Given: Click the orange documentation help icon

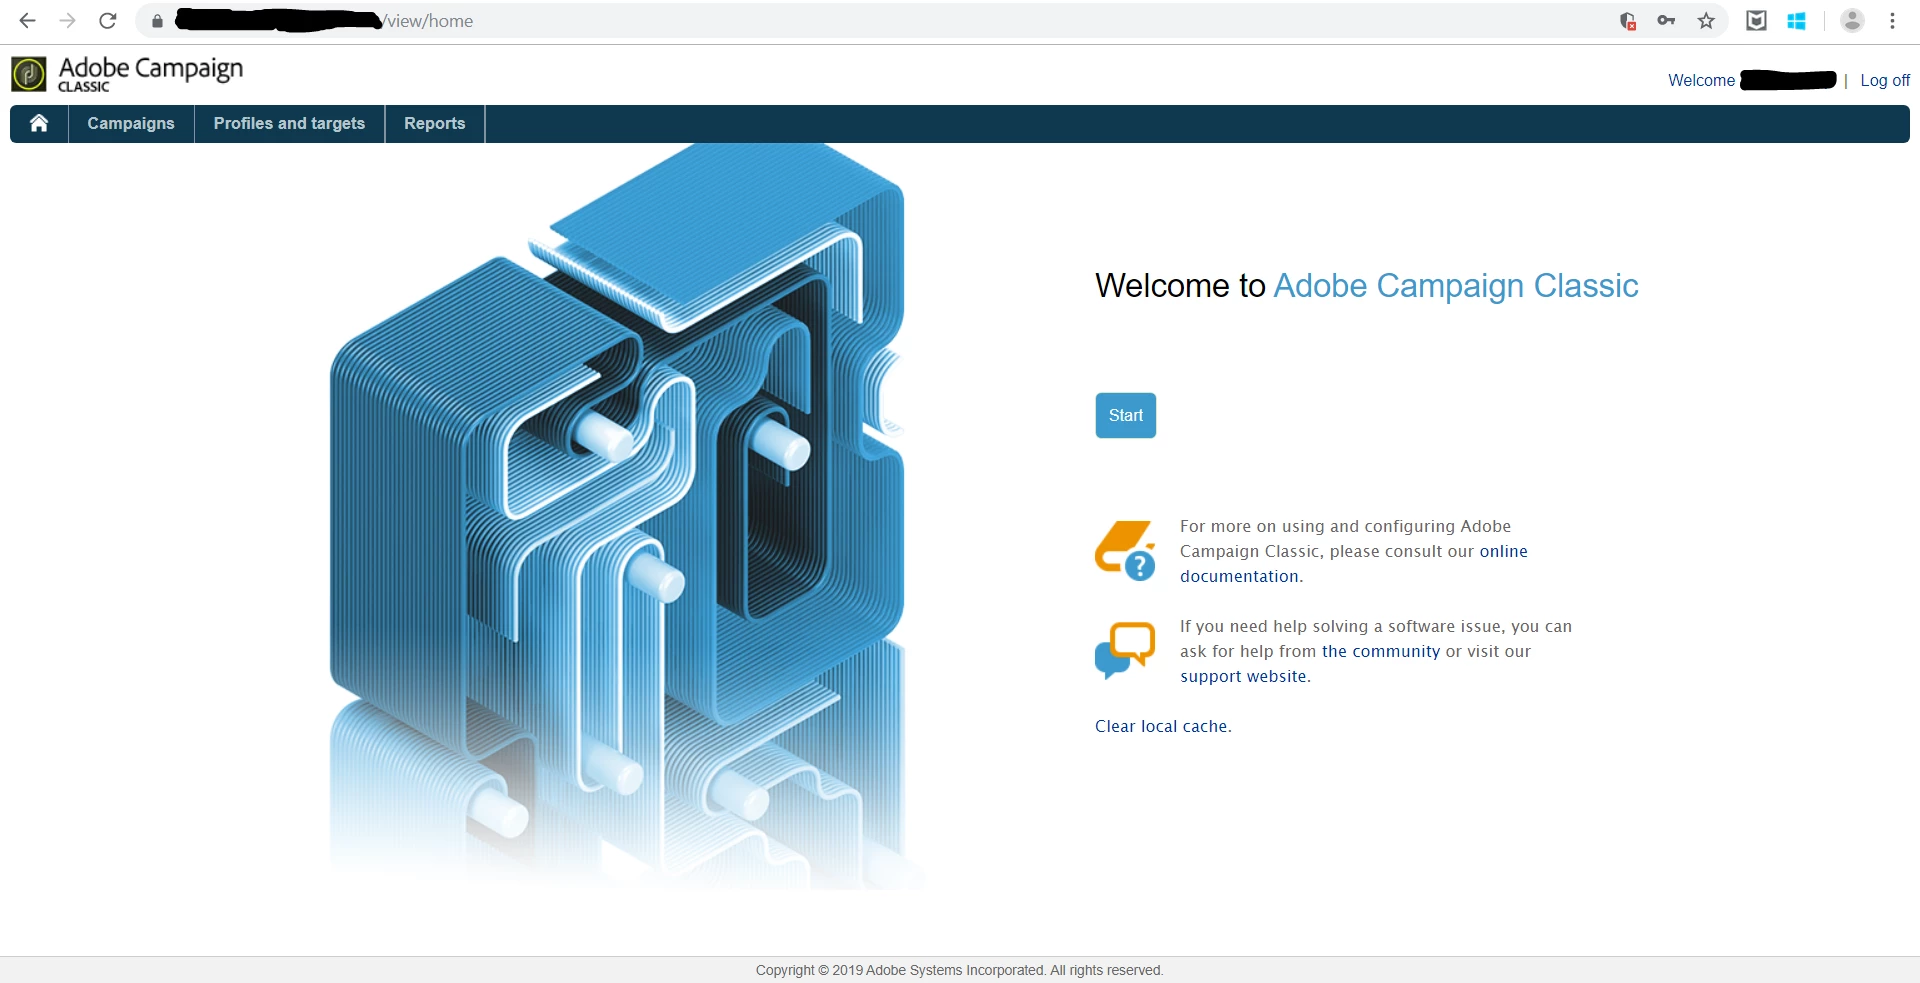Looking at the screenshot, I should pos(1125,550).
